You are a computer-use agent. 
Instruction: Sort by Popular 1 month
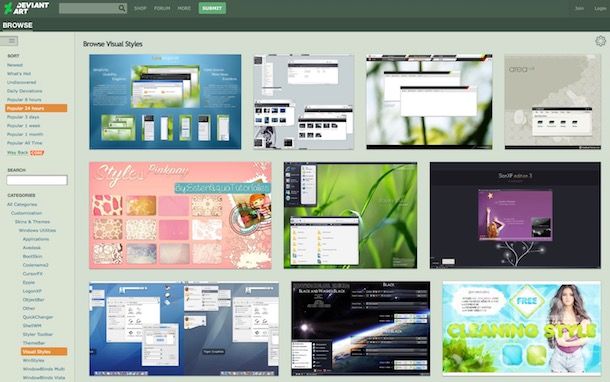[x=25, y=134]
